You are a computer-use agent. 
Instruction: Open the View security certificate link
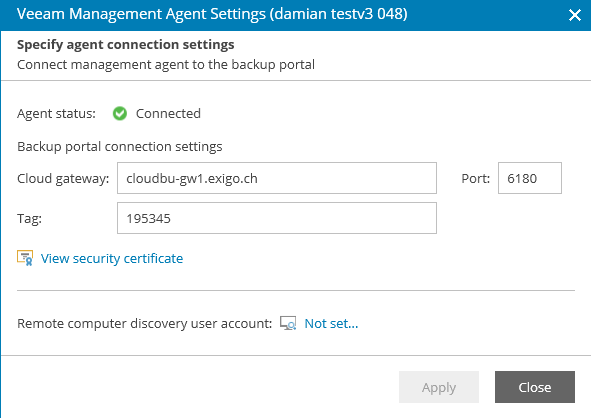tap(112, 259)
